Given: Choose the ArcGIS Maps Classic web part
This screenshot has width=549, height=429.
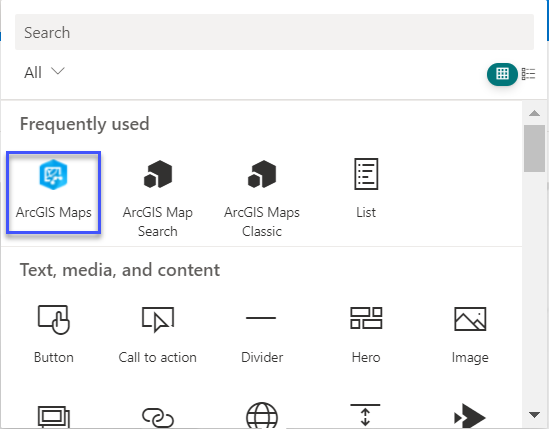Looking at the screenshot, I should pos(262,198).
